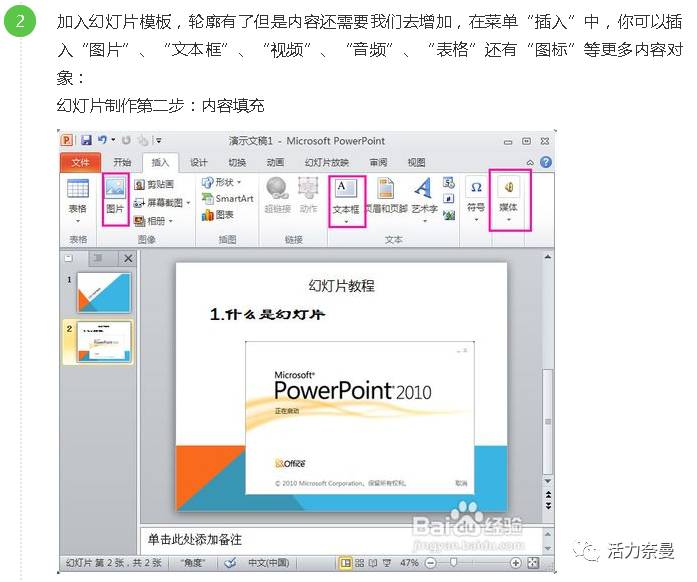Expand 文本框 dropdown arrow
The image size is (697, 582).
[x=346, y=221]
